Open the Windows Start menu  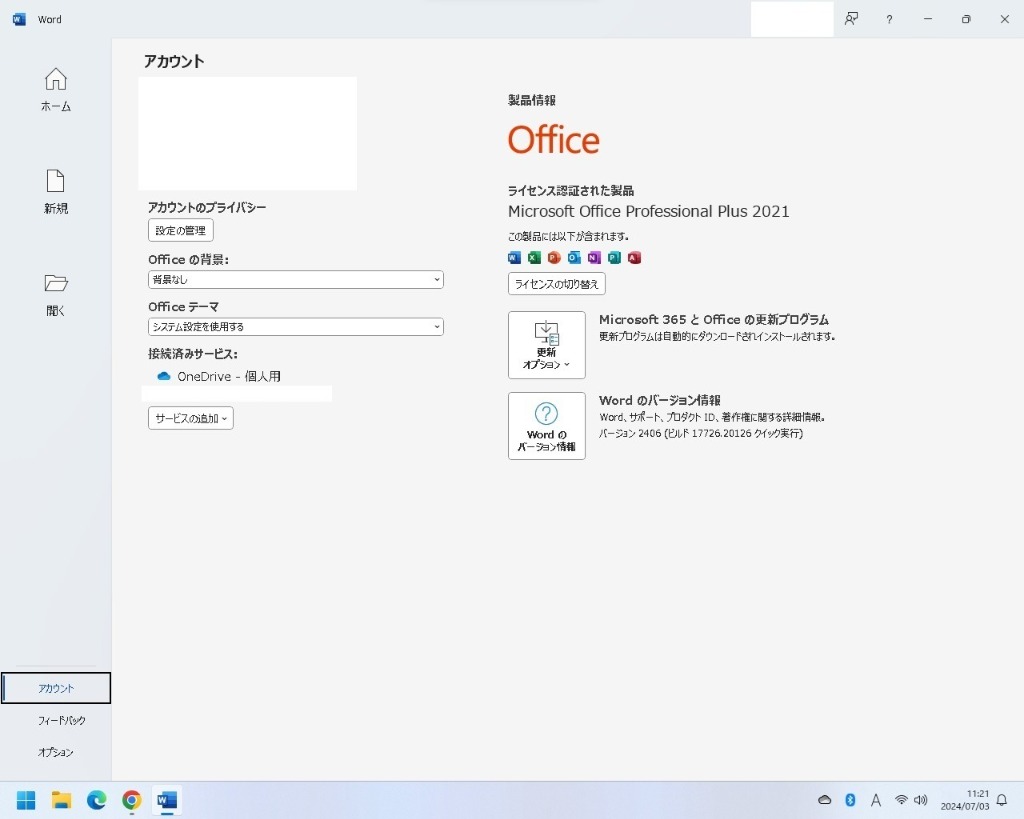tap(26, 800)
